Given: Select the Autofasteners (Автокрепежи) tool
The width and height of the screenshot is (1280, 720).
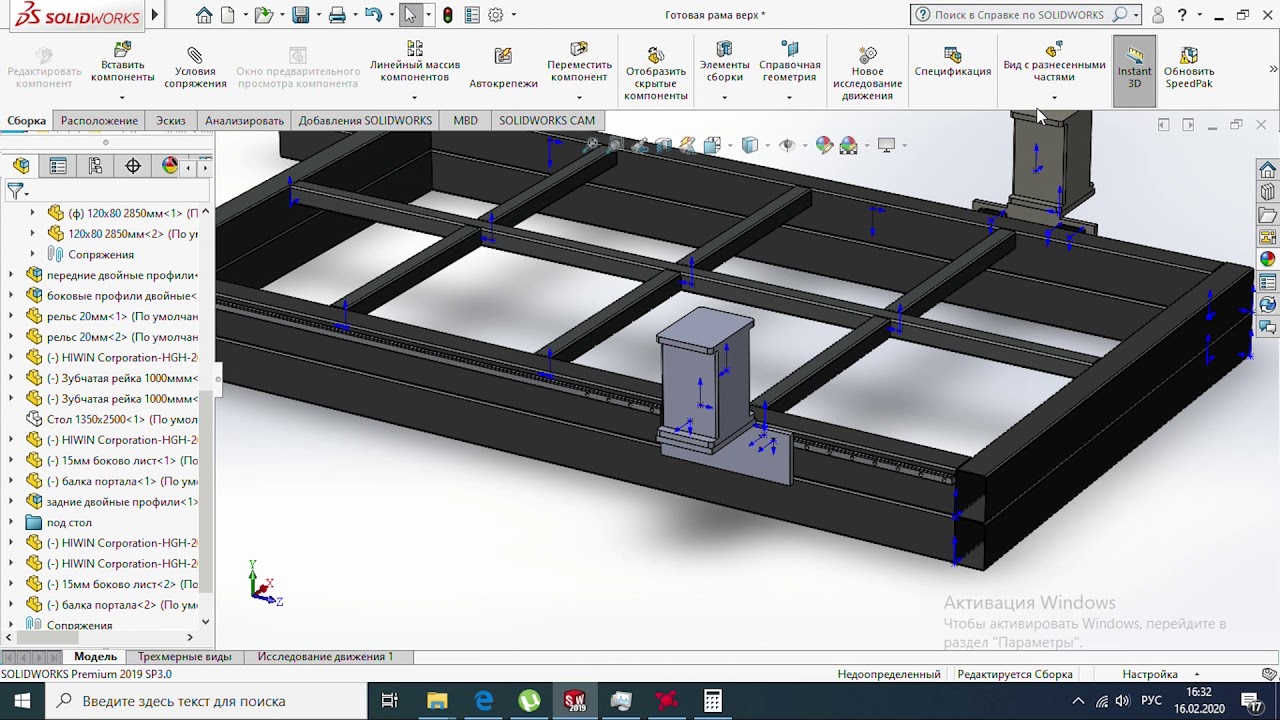Looking at the screenshot, I should pyautogui.click(x=503, y=56).
